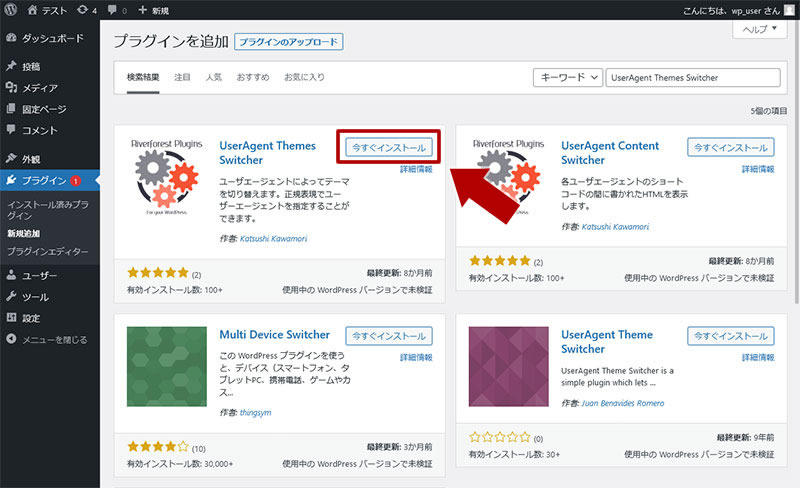Image resolution: width=800 pixels, height=488 pixels.
Task: Select the 検索結果 tab
Action: click(x=143, y=78)
